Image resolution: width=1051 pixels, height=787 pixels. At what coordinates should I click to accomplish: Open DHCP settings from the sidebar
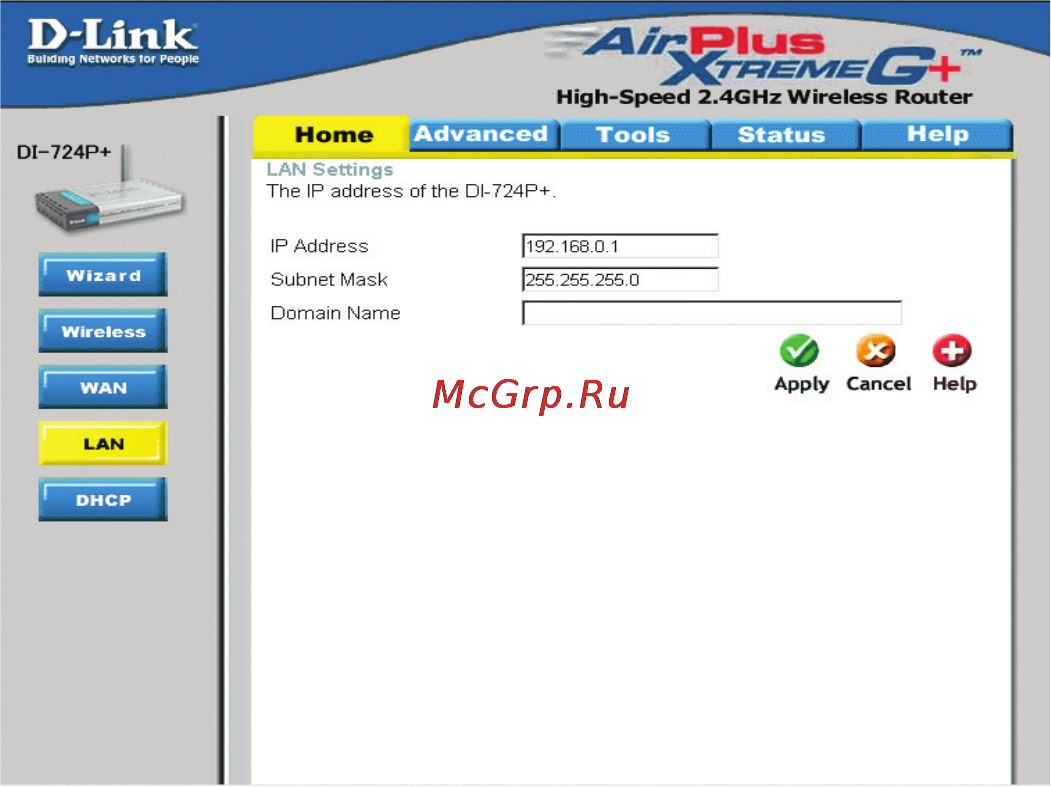(103, 499)
